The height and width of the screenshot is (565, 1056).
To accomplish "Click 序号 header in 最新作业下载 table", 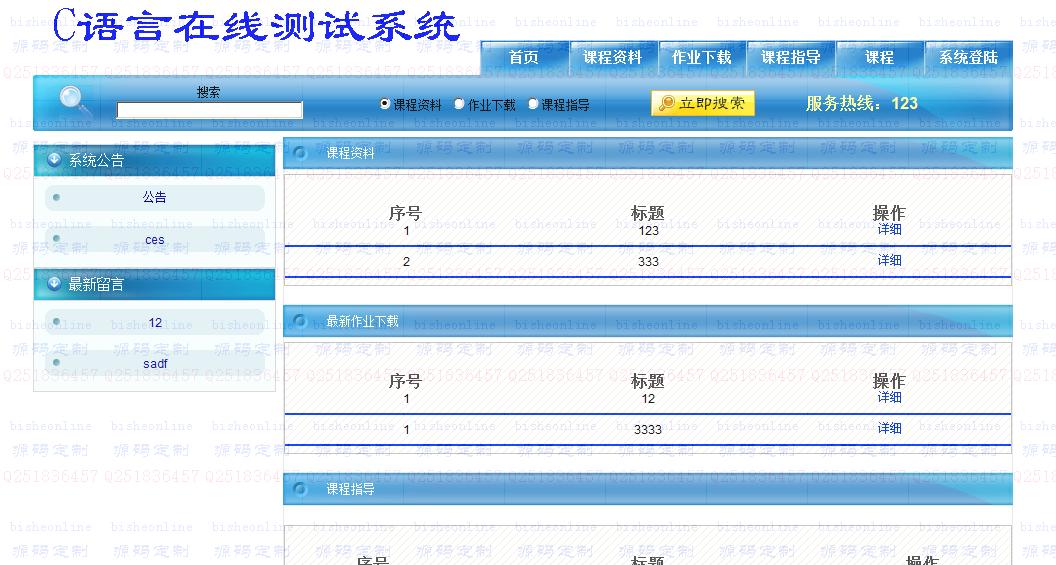I will (405, 381).
